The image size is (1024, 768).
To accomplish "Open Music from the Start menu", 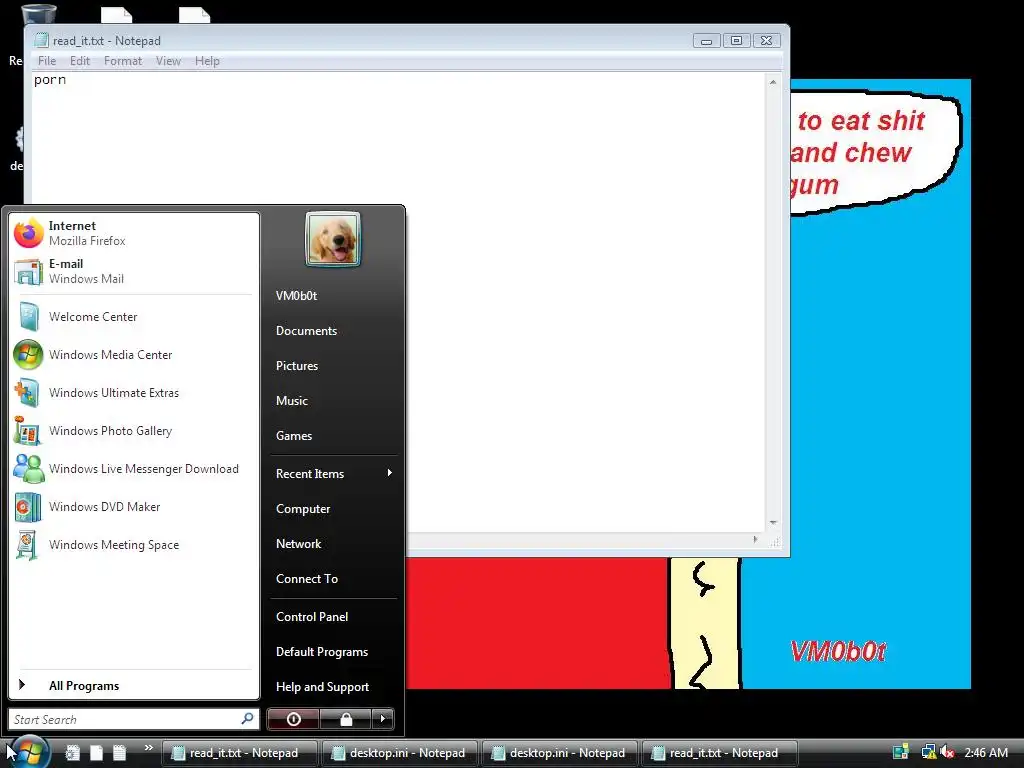I will [333, 401].
